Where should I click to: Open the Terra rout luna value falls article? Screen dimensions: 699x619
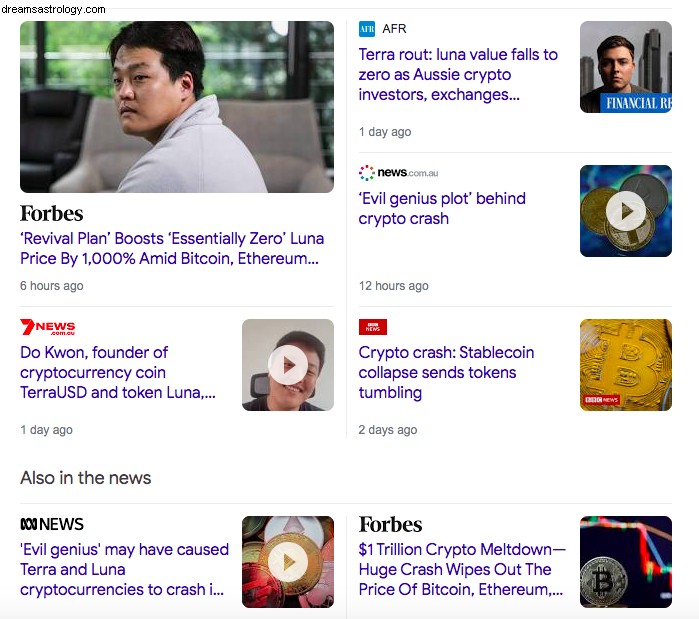click(458, 74)
